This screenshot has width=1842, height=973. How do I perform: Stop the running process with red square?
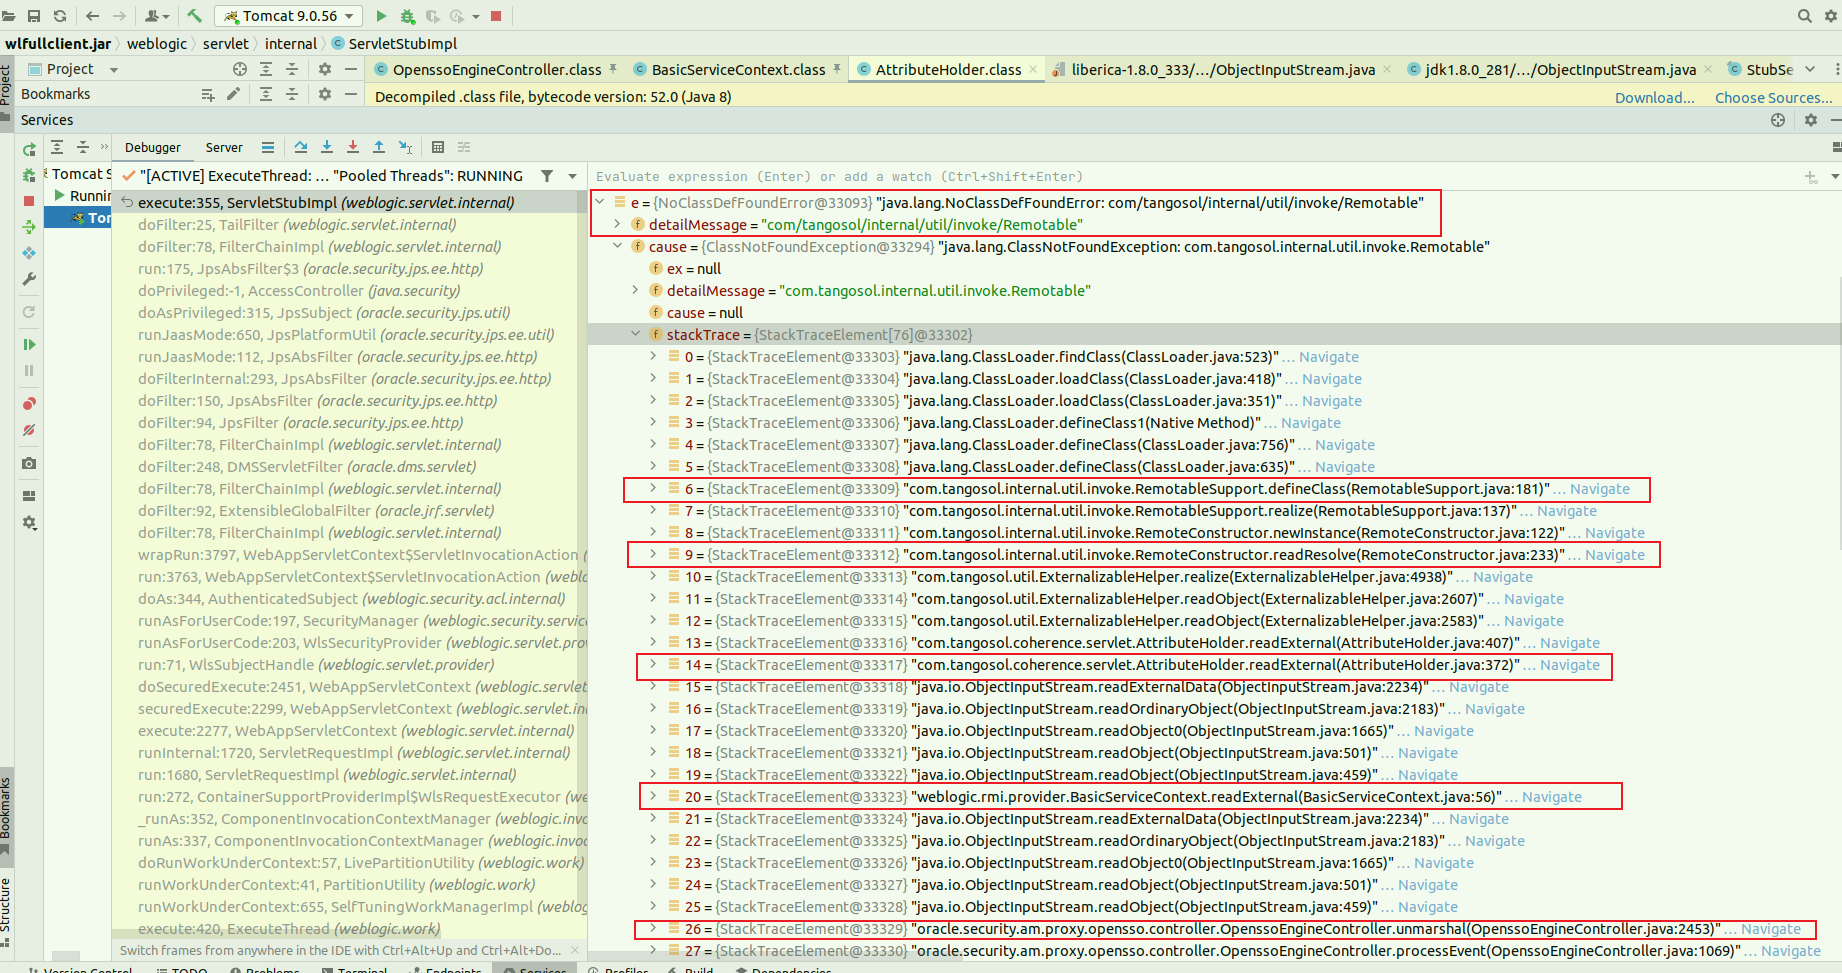point(496,16)
